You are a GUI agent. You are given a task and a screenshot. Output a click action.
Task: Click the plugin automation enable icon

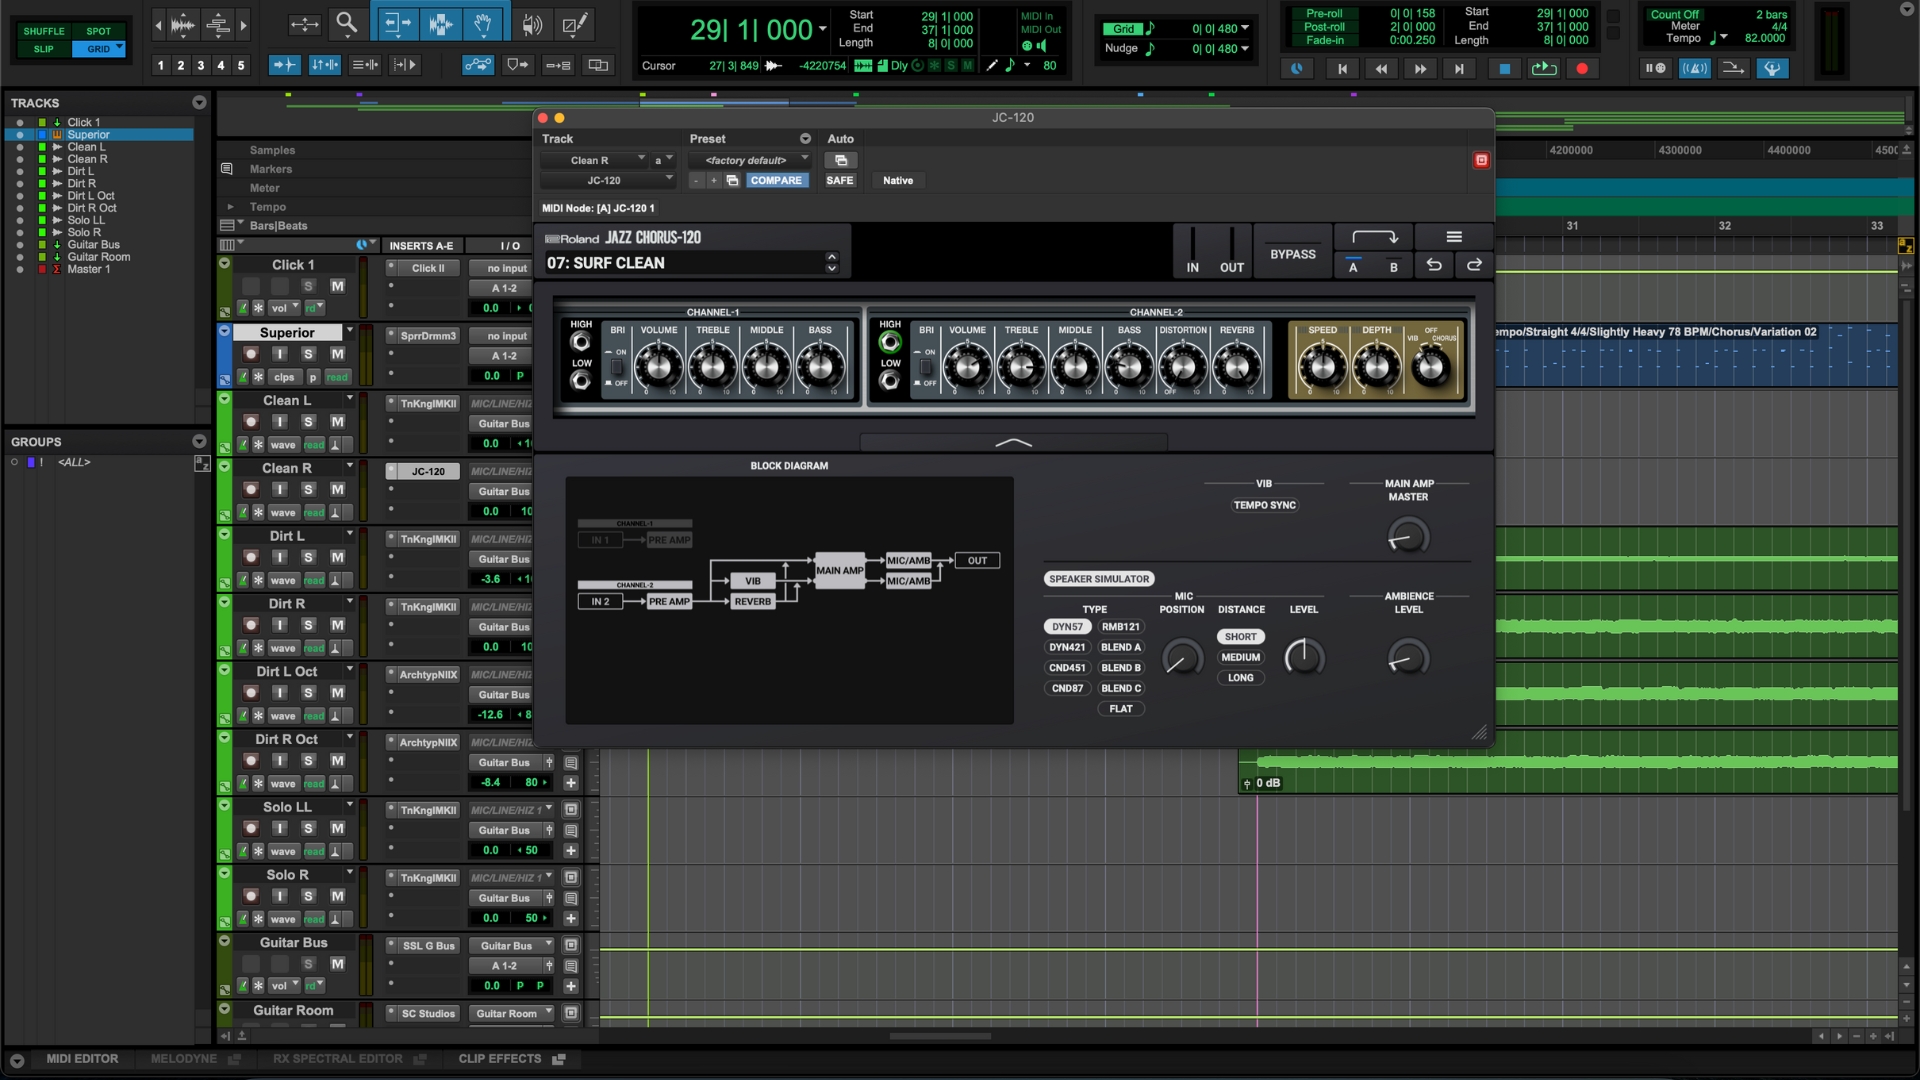tap(841, 160)
